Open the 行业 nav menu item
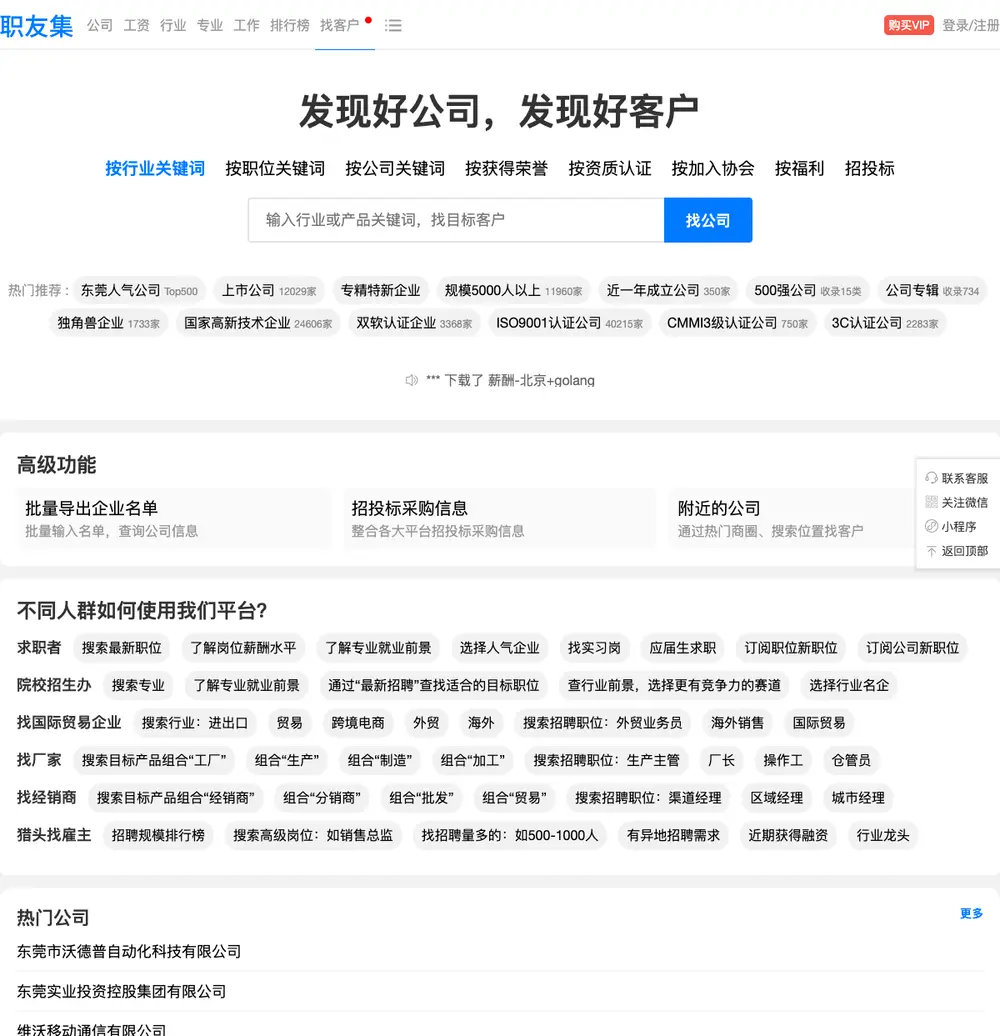Image resolution: width=1000 pixels, height=1036 pixels. 173,25
